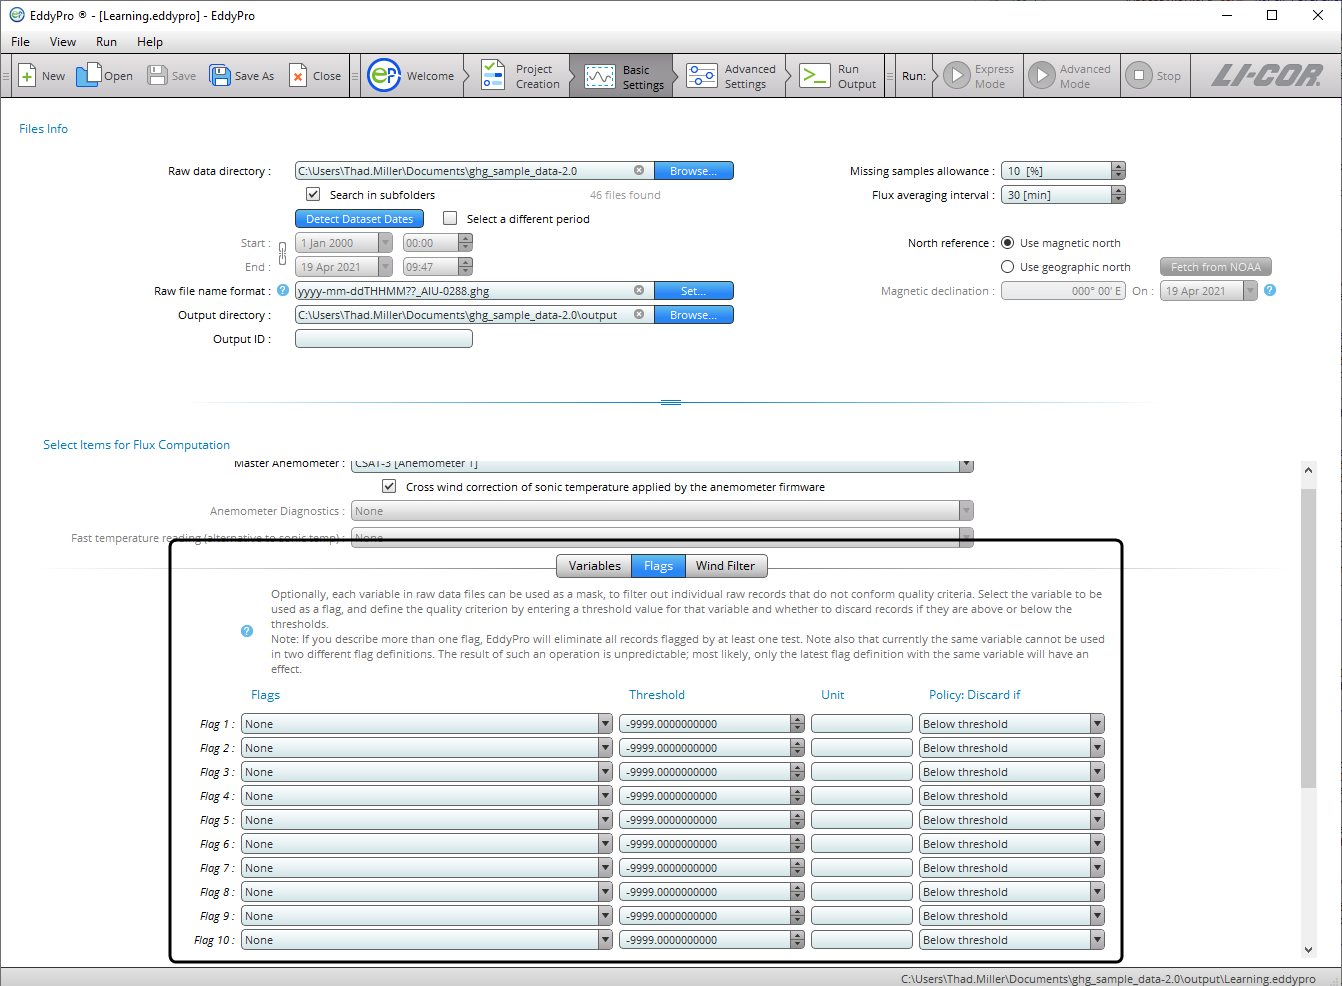Click the Flag 1 threshold value field
This screenshot has width=1342, height=986.
click(x=705, y=724)
